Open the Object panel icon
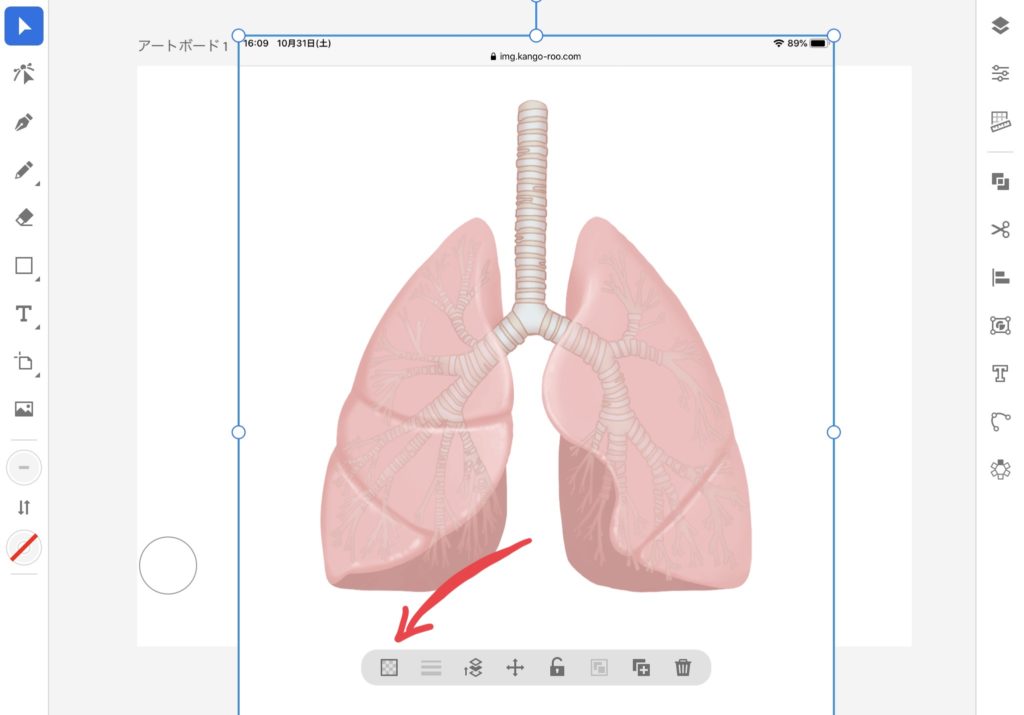This screenshot has height=715, width=1024. (1000, 325)
